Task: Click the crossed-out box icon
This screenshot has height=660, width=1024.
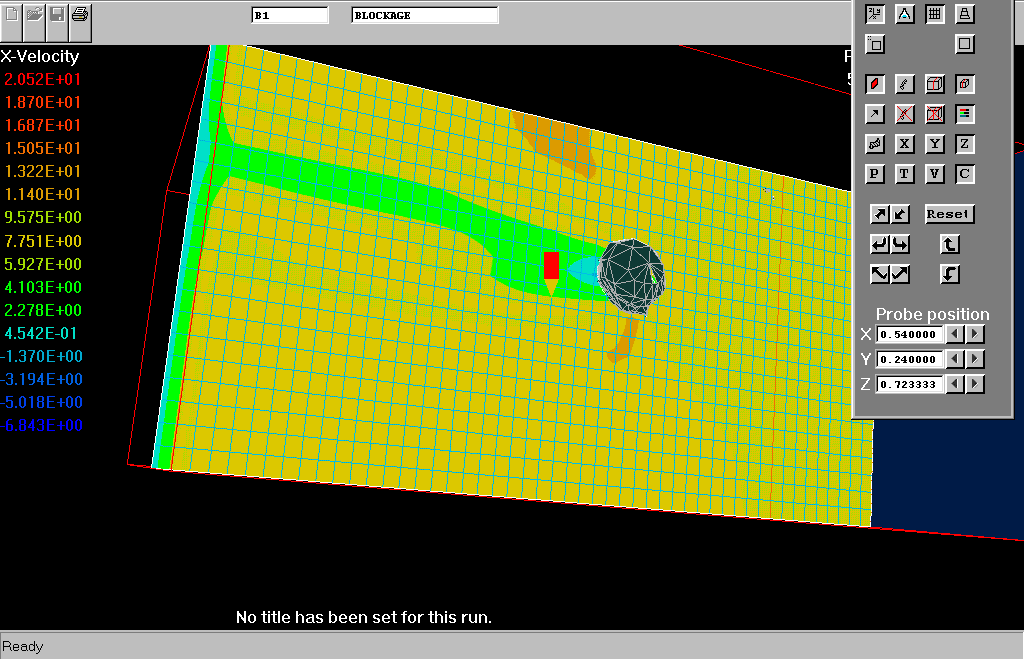Action: (934, 114)
